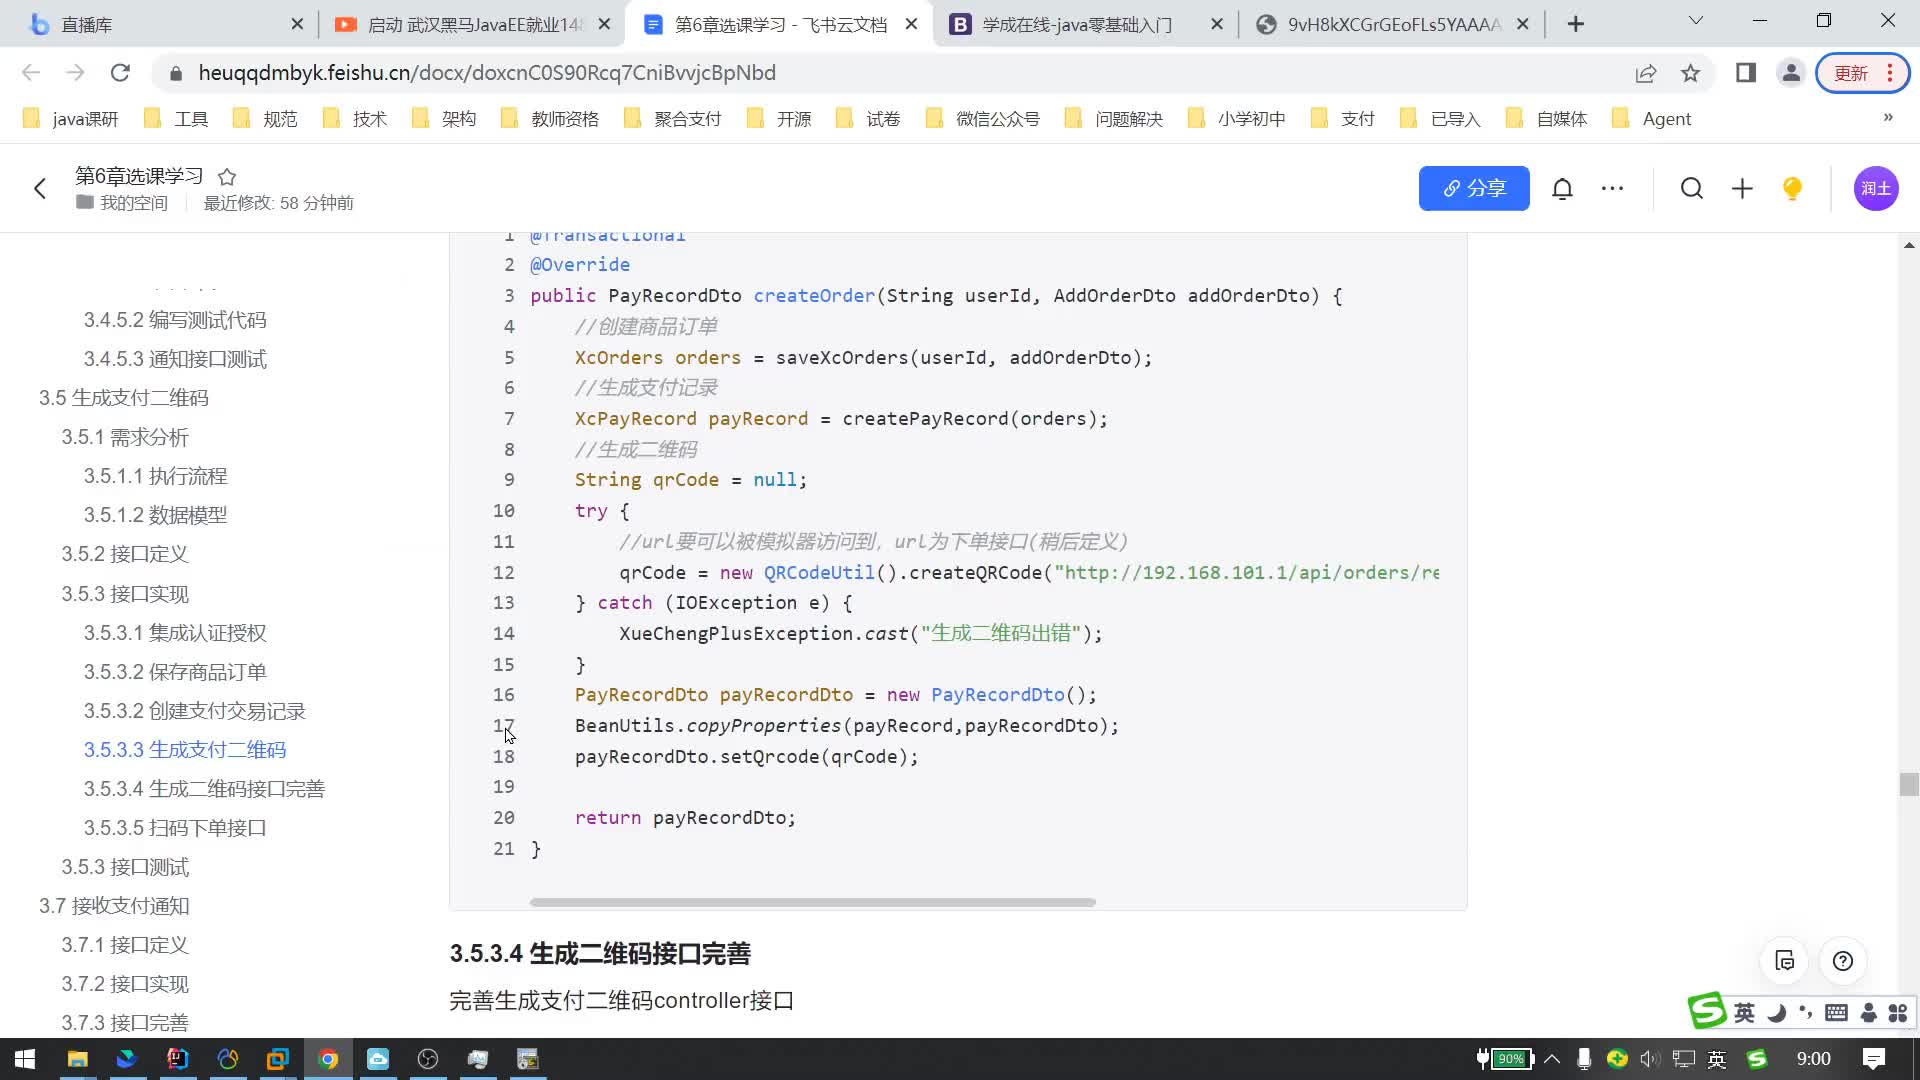Open the floating help question icon
The width and height of the screenshot is (1920, 1080).
[1843, 961]
